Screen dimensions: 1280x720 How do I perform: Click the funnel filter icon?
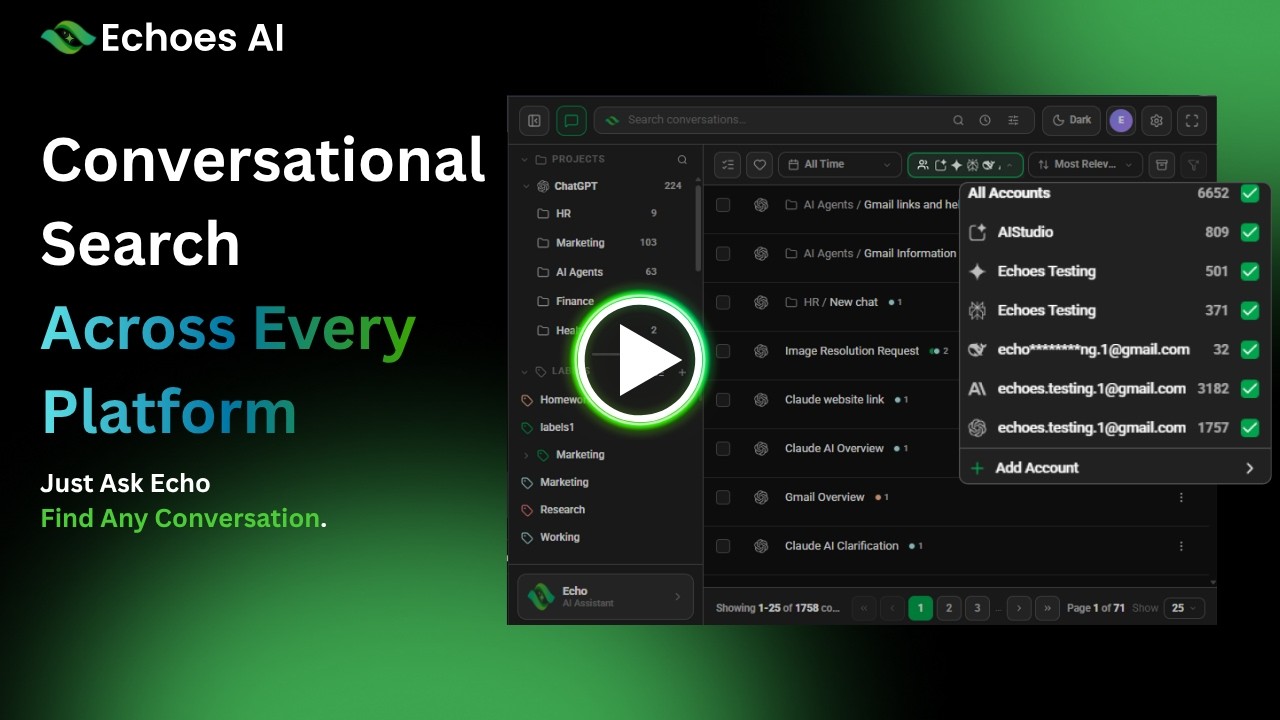[1193, 164]
